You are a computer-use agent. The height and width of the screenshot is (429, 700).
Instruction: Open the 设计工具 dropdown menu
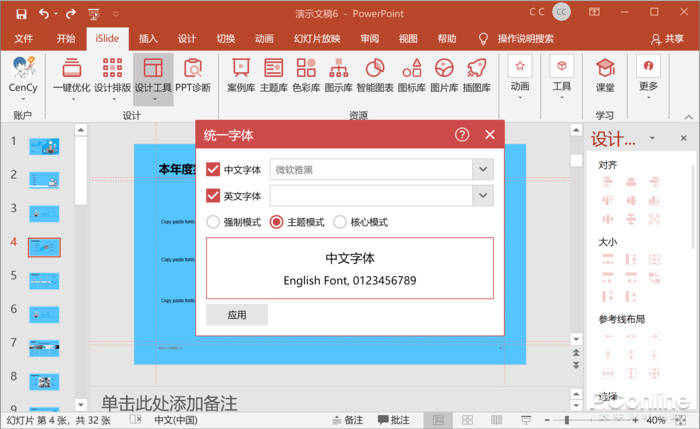pyautogui.click(x=153, y=75)
